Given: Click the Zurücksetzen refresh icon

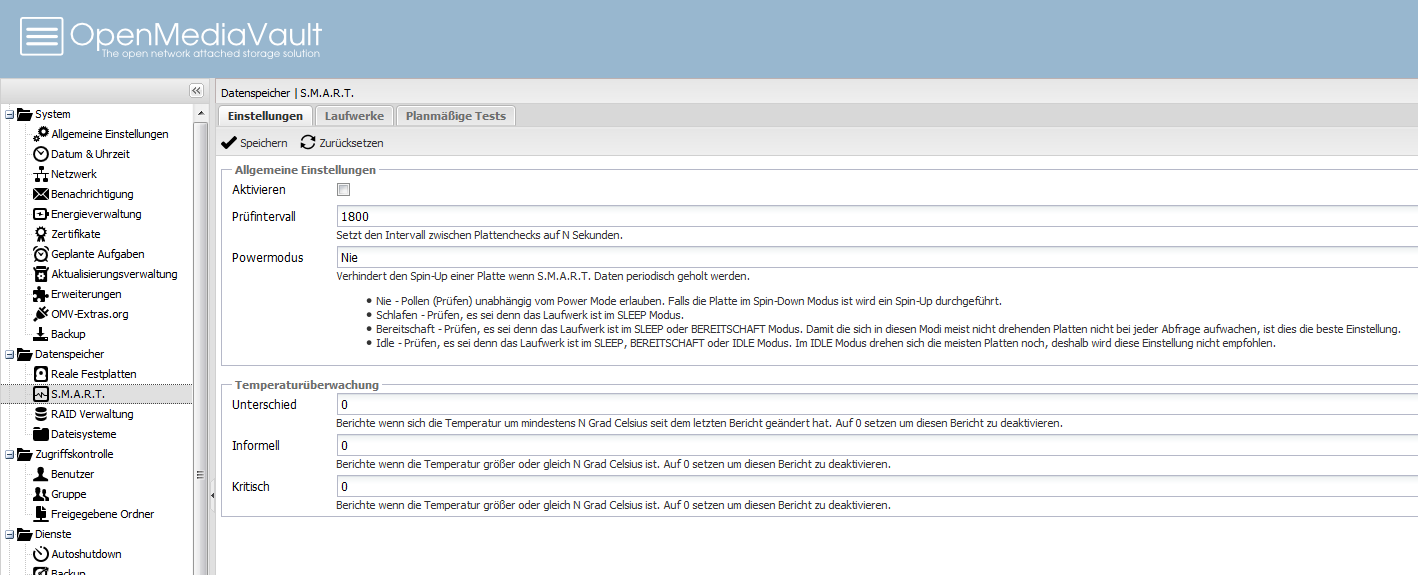Looking at the screenshot, I should tap(308, 143).
